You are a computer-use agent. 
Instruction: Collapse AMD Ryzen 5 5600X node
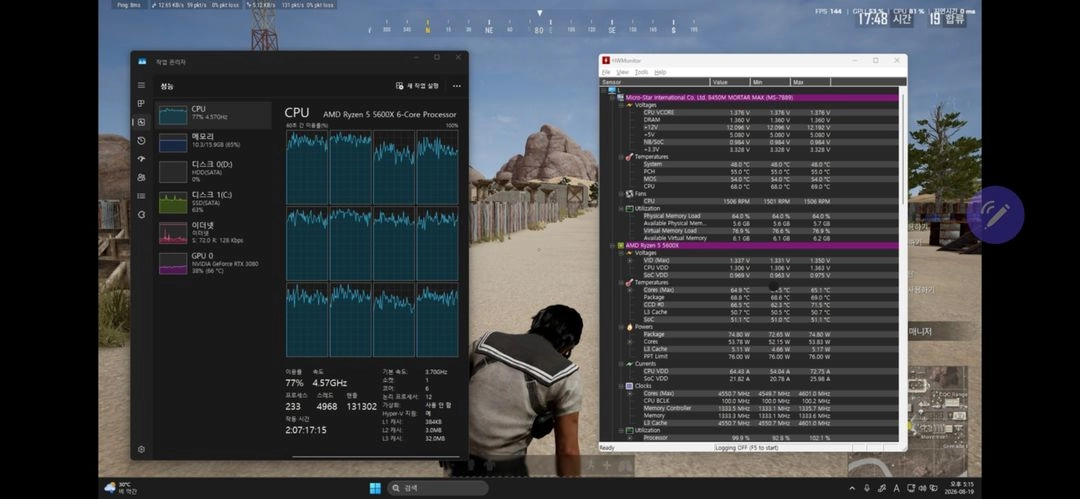pos(612,245)
